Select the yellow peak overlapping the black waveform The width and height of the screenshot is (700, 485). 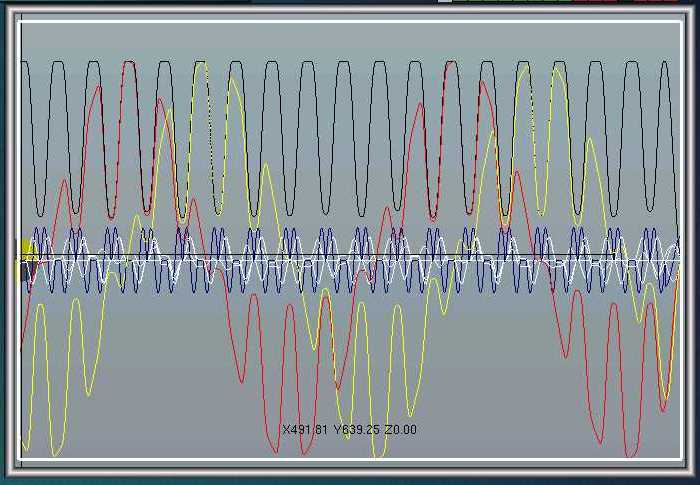(x=201, y=64)
